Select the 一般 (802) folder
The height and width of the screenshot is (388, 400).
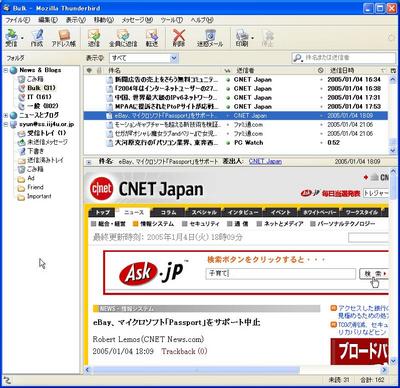click(x=42, y=106)
